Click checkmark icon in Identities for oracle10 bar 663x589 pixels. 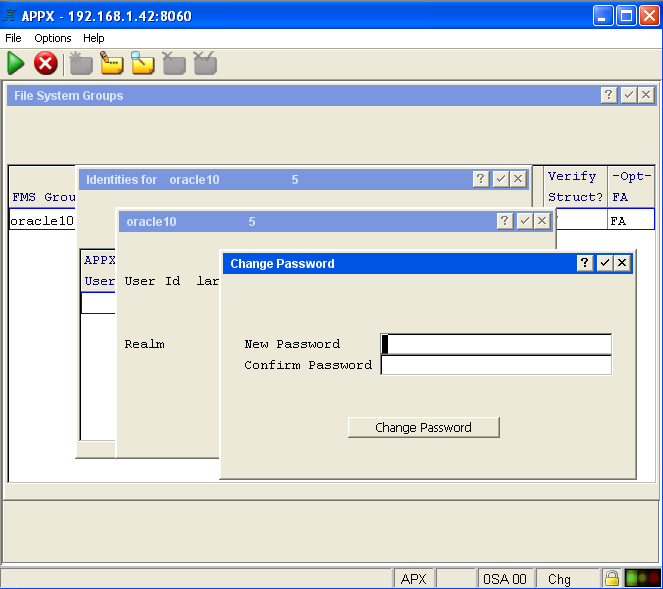pos(500,179)
